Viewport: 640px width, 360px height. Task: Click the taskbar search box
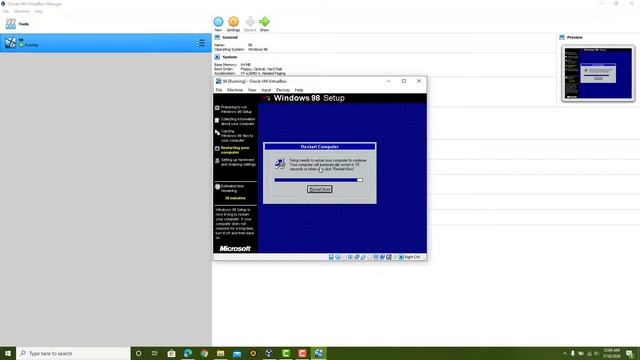click(73, 353)
